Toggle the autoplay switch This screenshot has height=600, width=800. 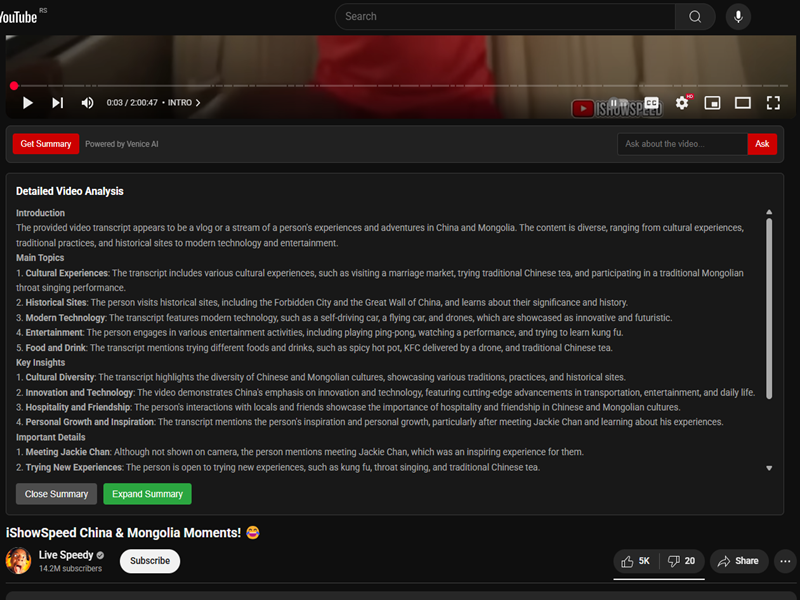pyautogui.click(x=618, y=103)
